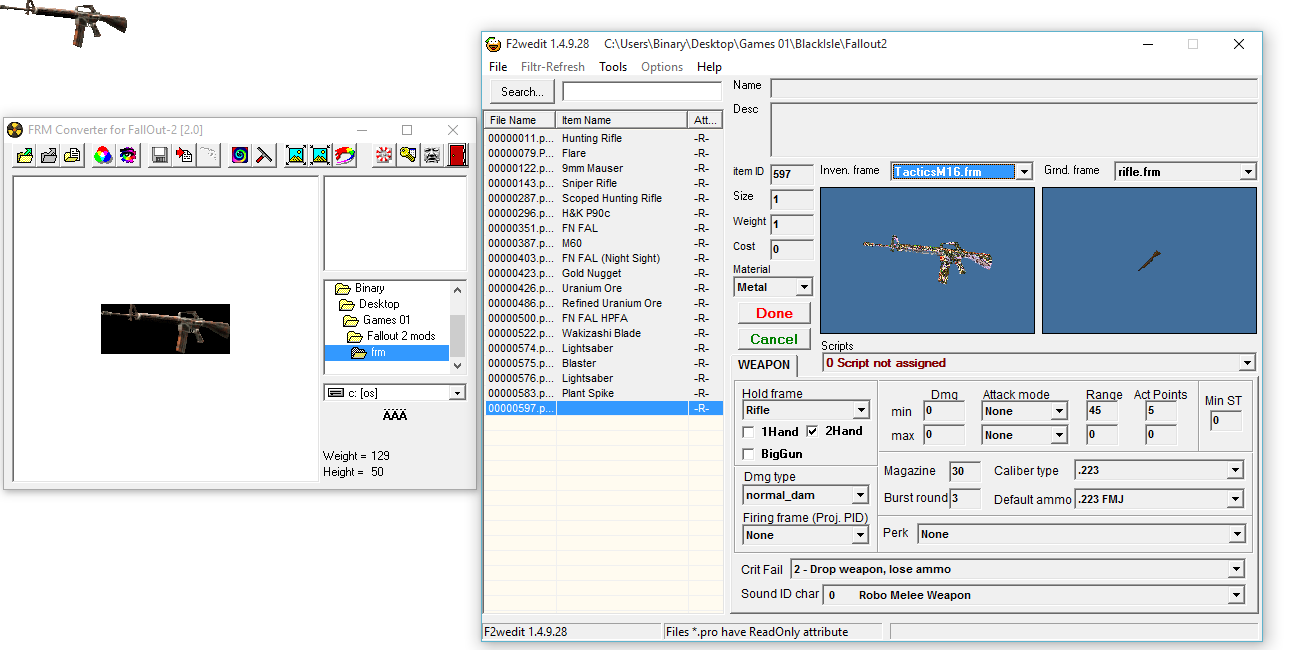The image size is (1312, 650).
Task: Click the gray face icon in FRM Converter toolbar
Action: (x=432, y=155)
